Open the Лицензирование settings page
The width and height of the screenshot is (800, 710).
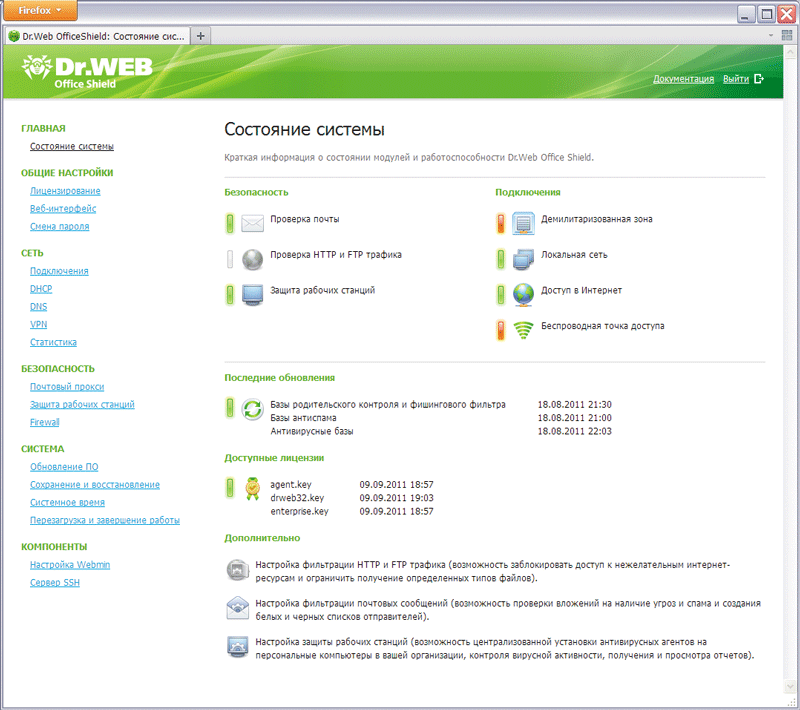[x=65, y=191]
